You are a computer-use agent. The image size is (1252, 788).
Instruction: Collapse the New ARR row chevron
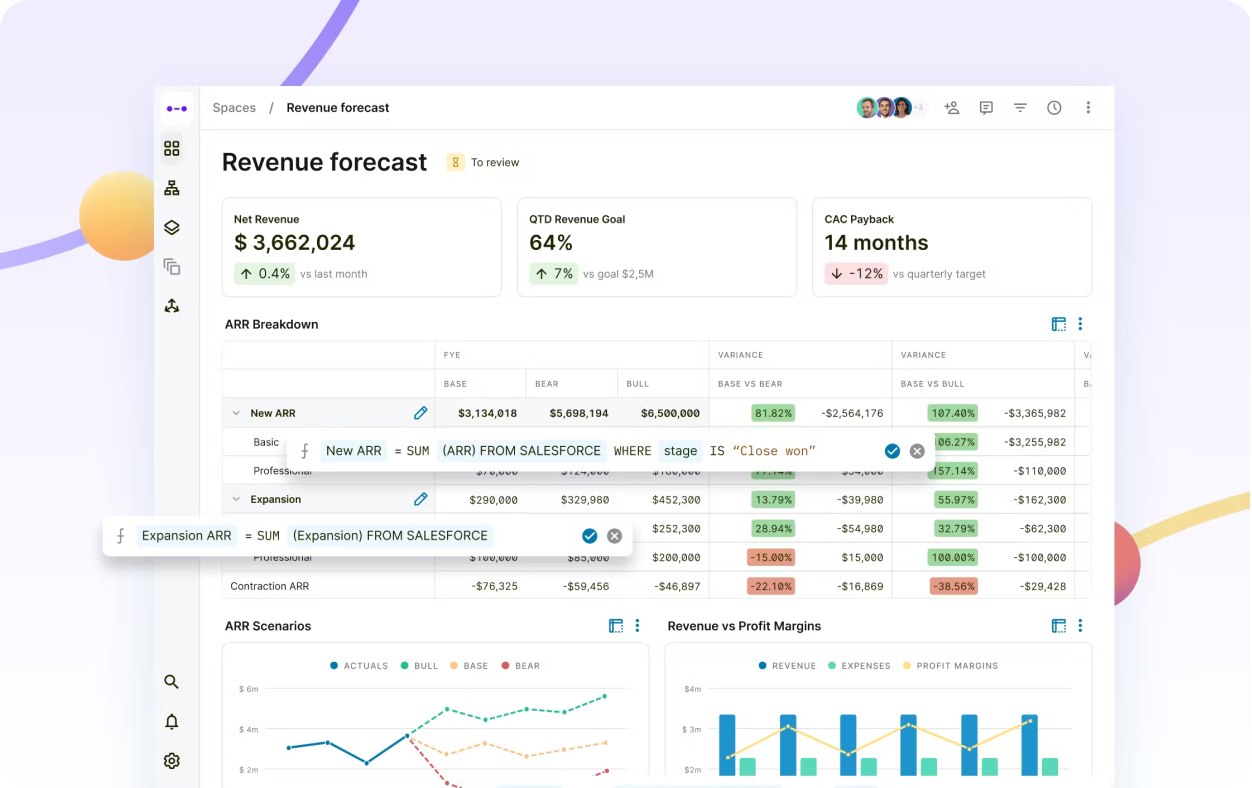[x=237, y=413]
